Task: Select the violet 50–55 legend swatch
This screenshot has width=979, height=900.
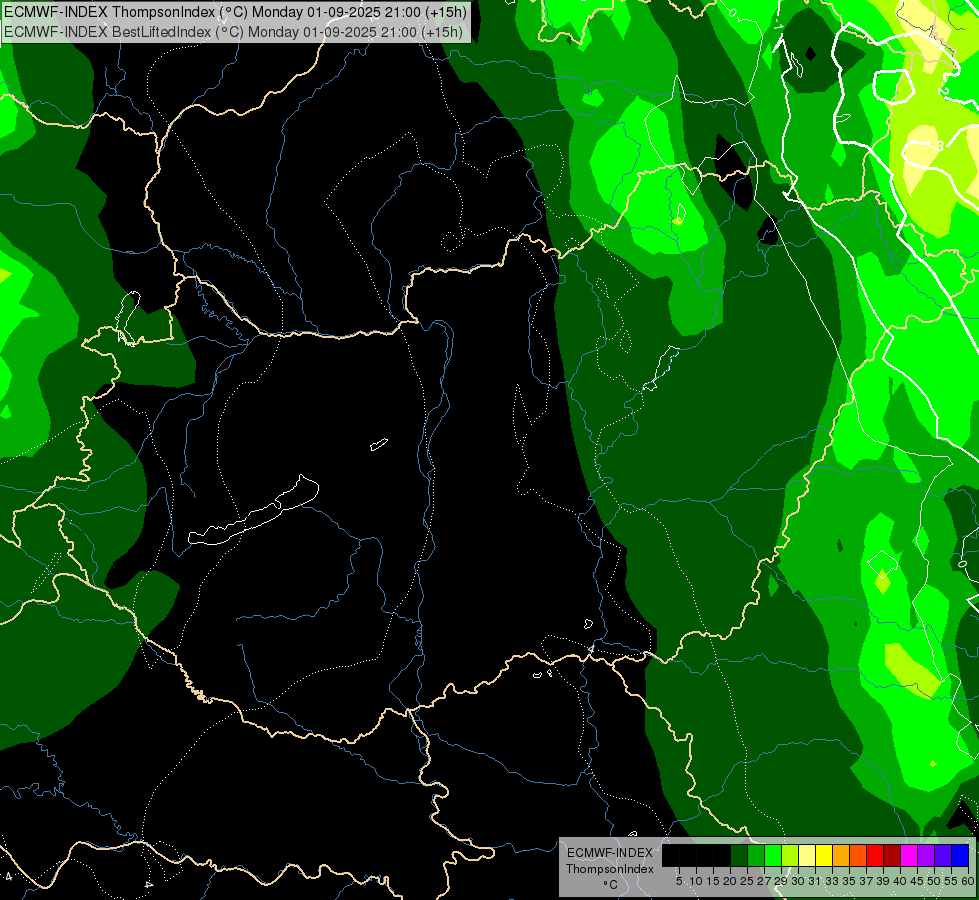Action: coord(943,855)
